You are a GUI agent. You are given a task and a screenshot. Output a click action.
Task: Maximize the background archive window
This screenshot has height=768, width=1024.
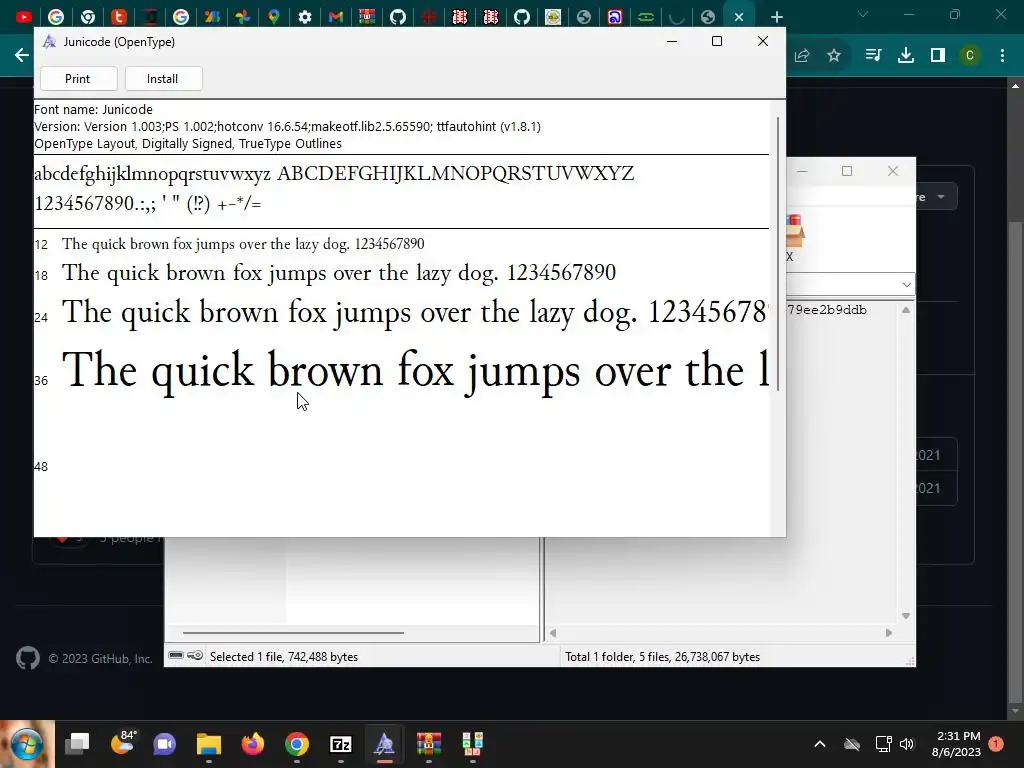847,171
